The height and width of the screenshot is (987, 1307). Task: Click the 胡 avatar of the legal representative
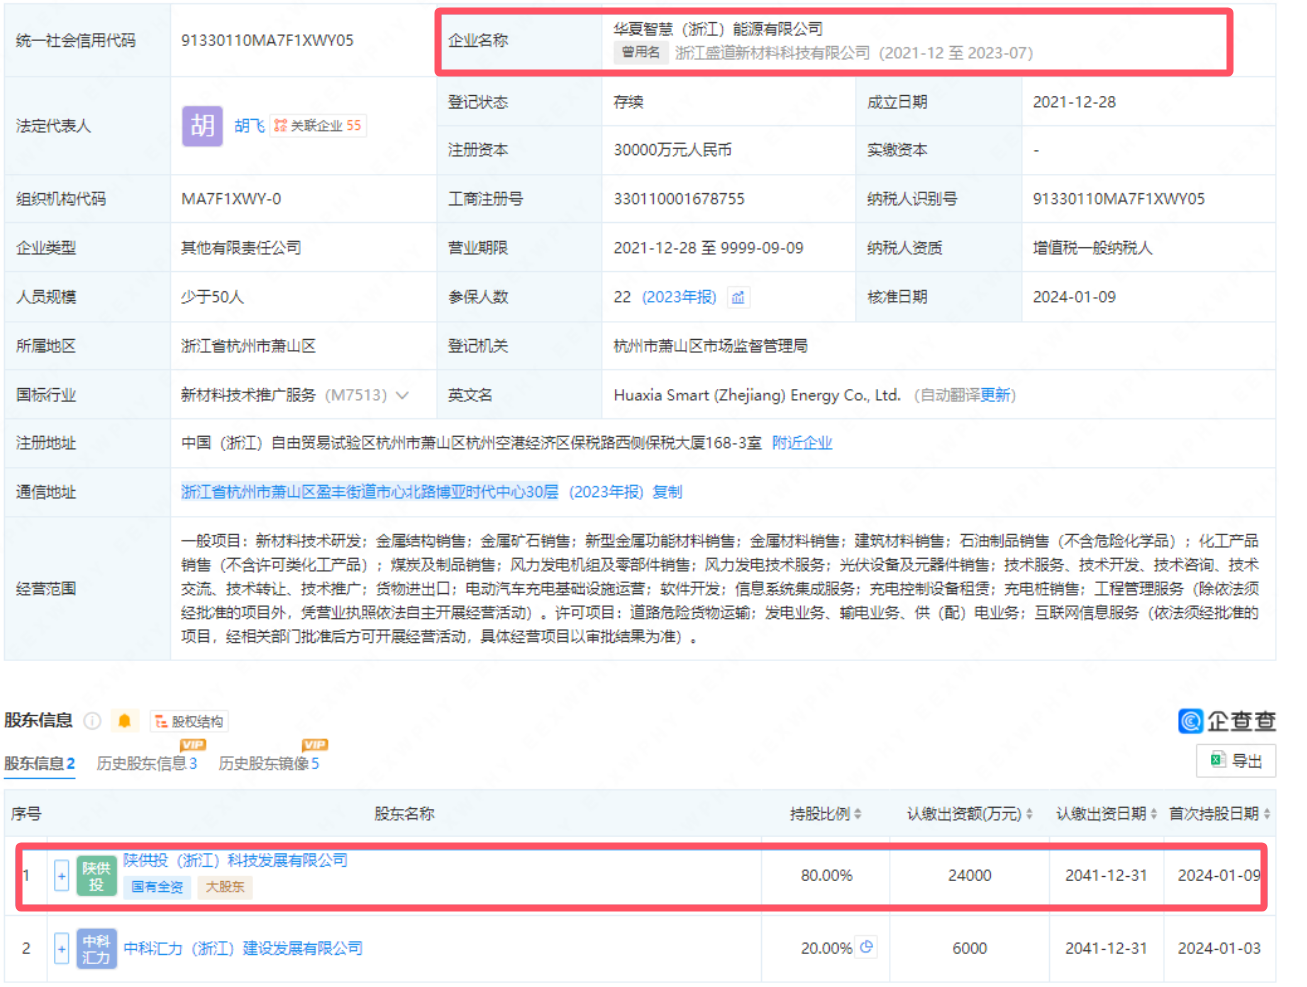pos(202,126)
